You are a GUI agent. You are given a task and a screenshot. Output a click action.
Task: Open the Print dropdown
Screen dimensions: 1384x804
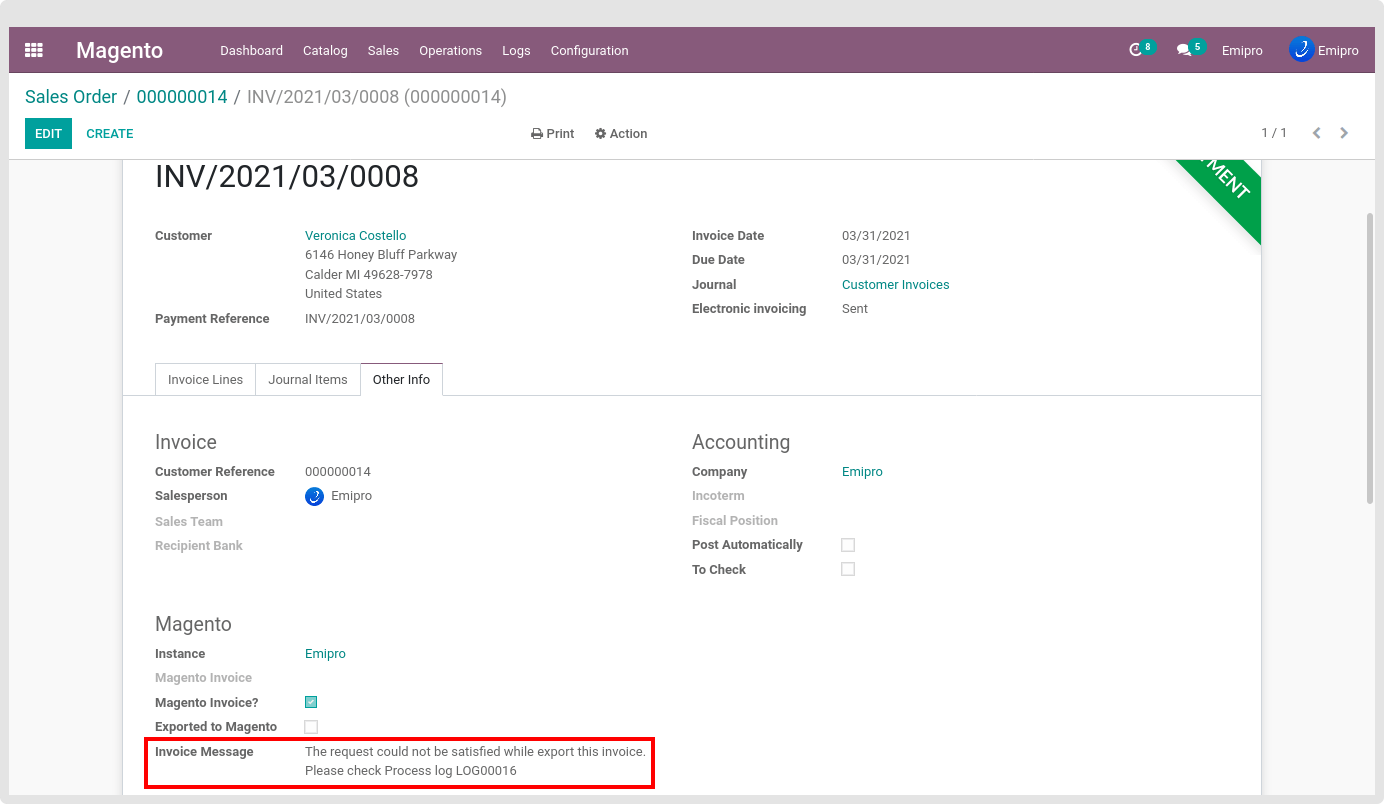click(552, 133)
